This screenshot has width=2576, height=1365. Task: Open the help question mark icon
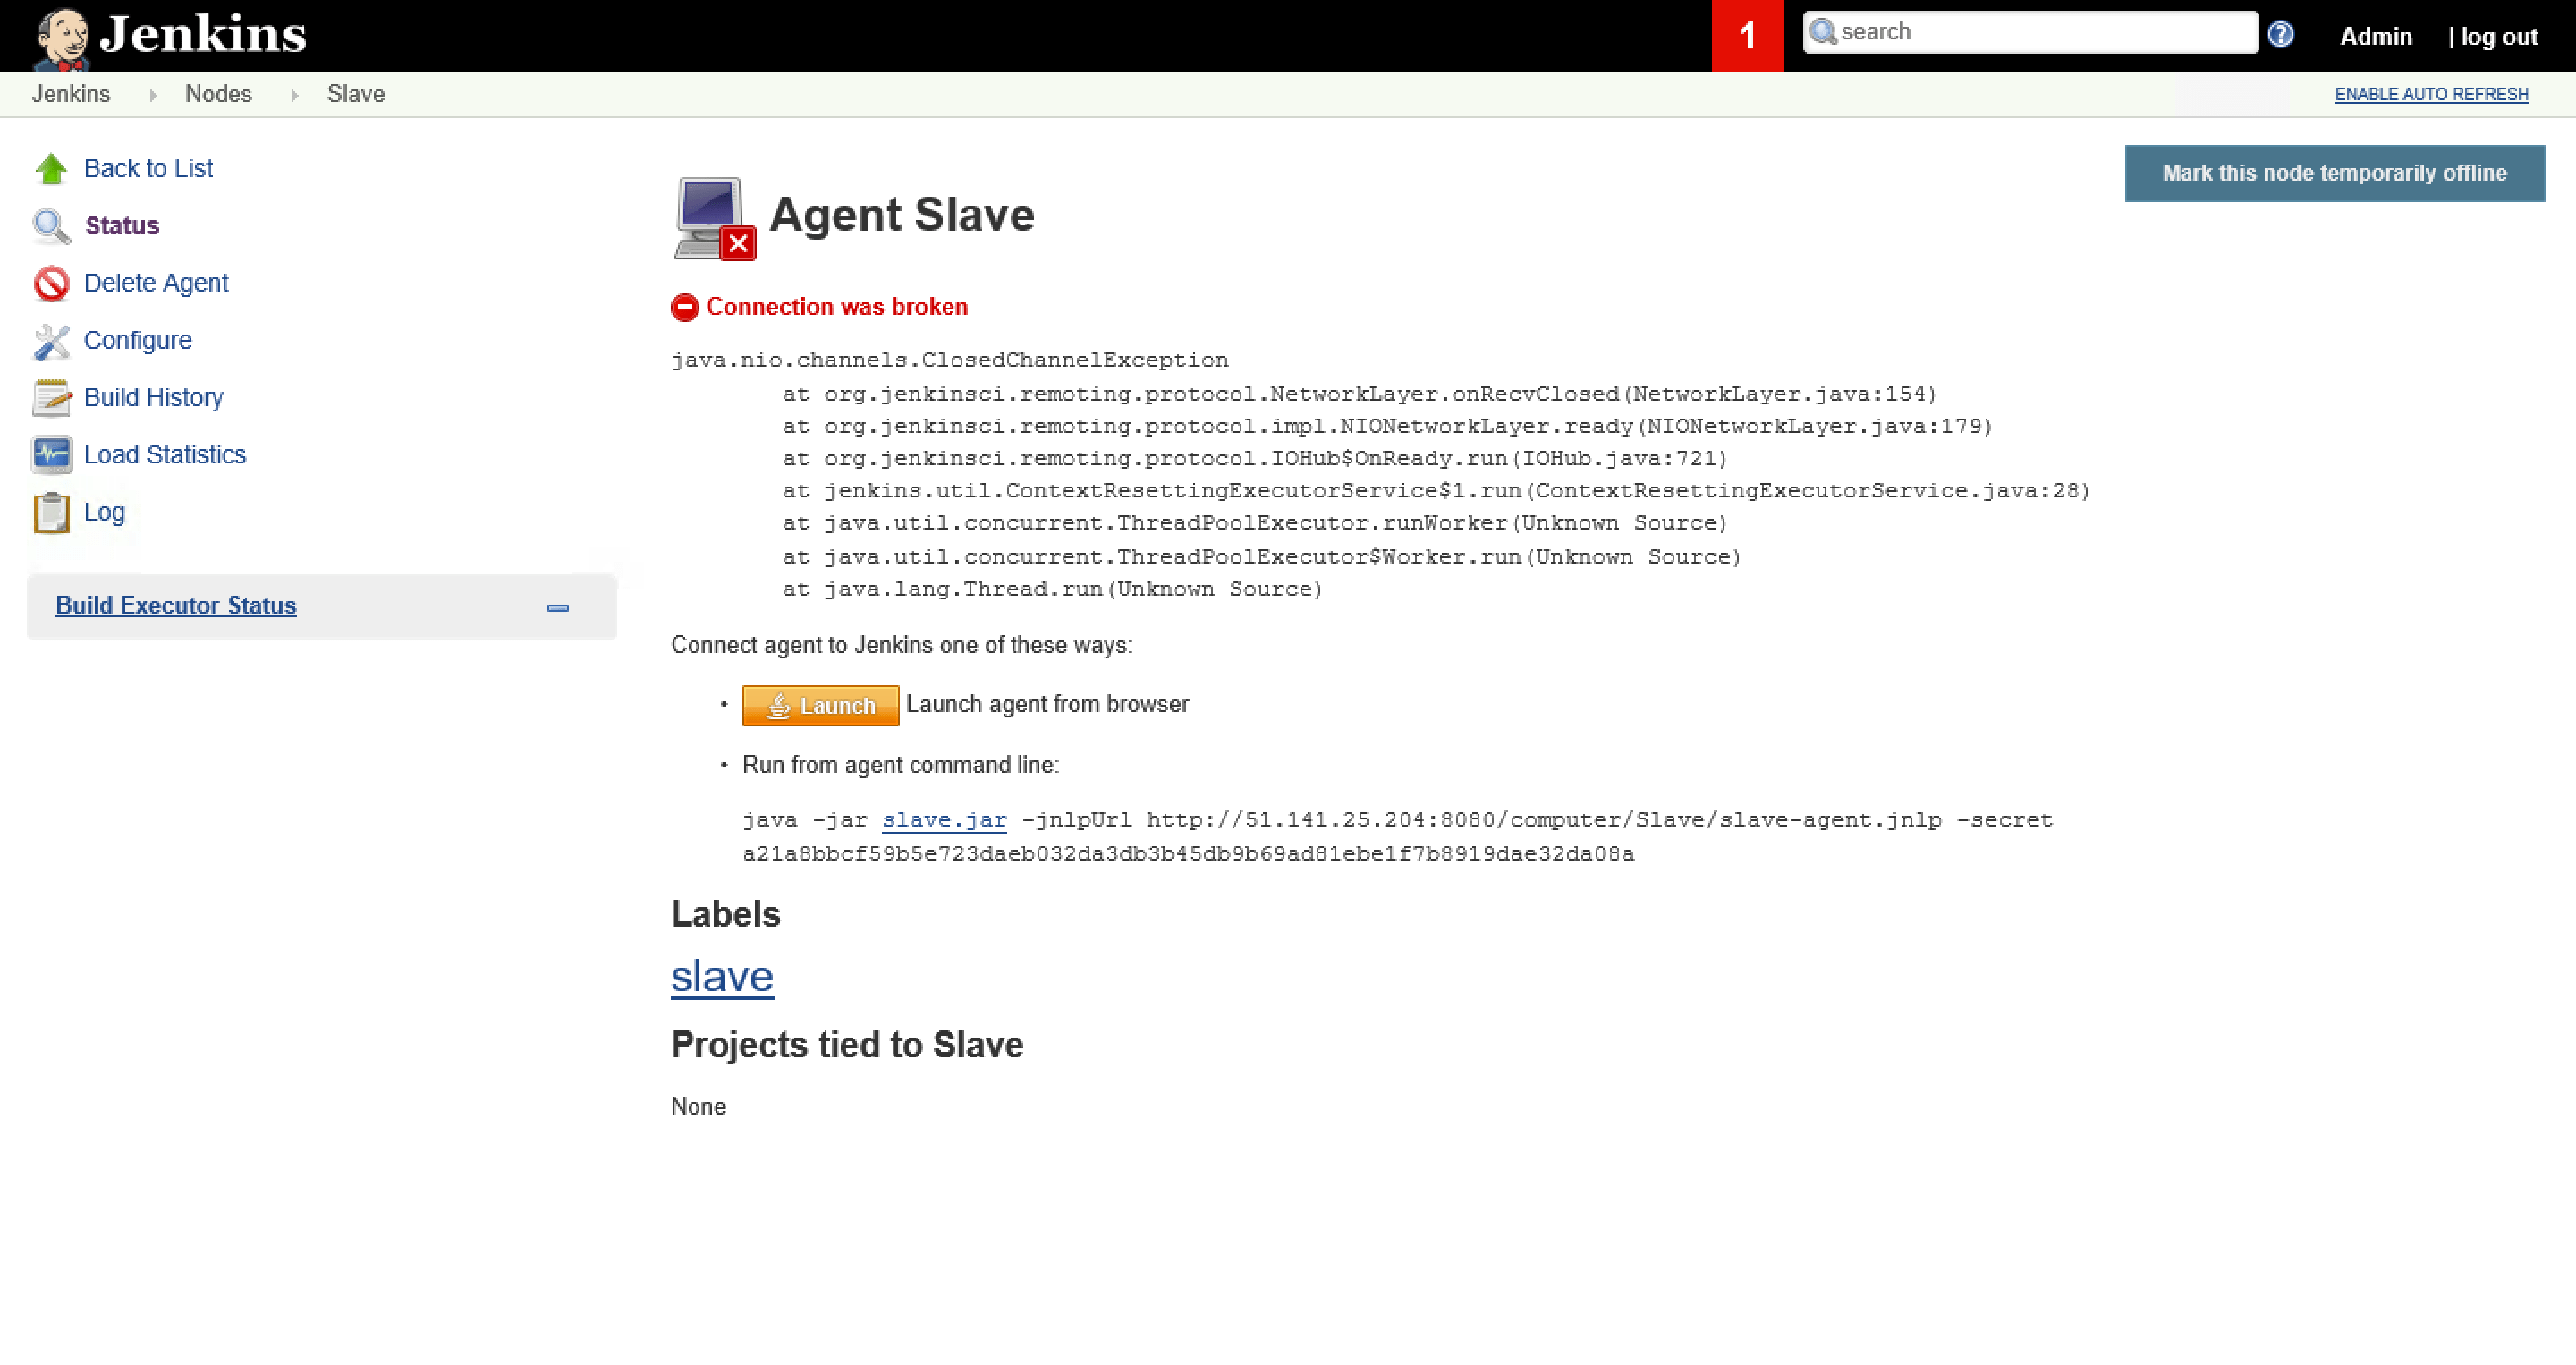point(2281,33)
